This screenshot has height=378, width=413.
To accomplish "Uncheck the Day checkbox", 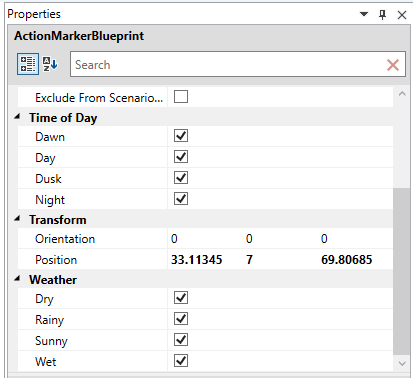I will tap(181, 157).
